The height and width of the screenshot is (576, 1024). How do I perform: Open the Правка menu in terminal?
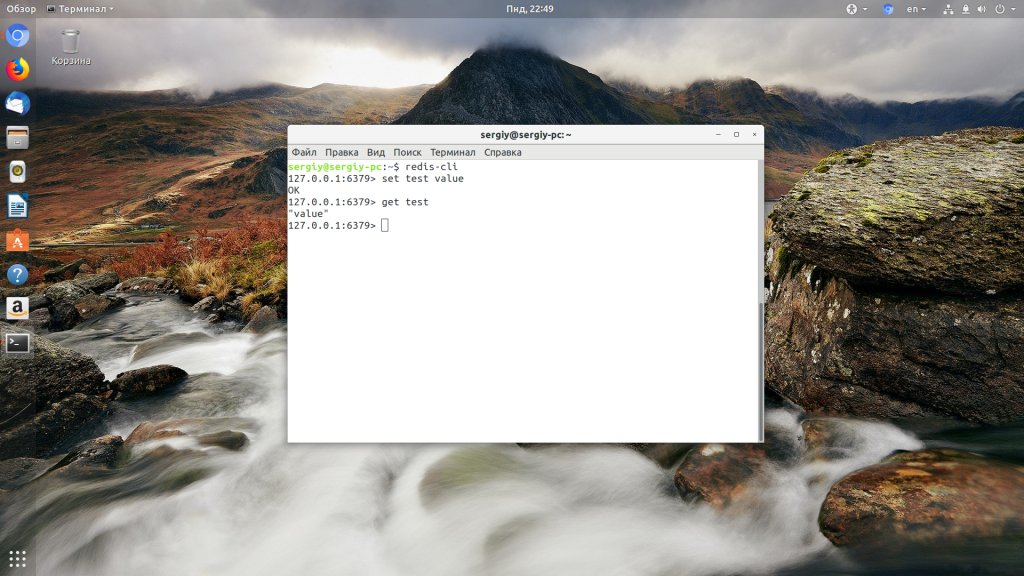coord(342,153)
